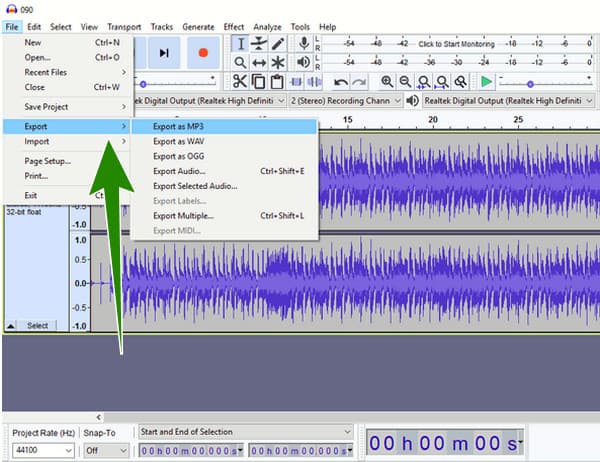Choose Export Audio... entry
600x462 pixels.
pos(224,171)
